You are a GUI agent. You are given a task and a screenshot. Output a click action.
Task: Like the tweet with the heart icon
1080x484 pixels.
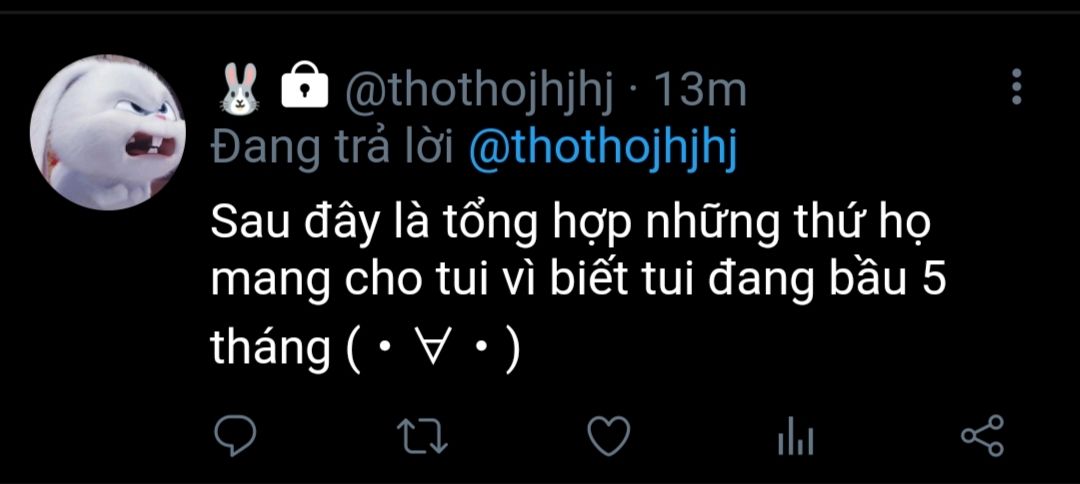pyautogui.click(x=607, y=436)
